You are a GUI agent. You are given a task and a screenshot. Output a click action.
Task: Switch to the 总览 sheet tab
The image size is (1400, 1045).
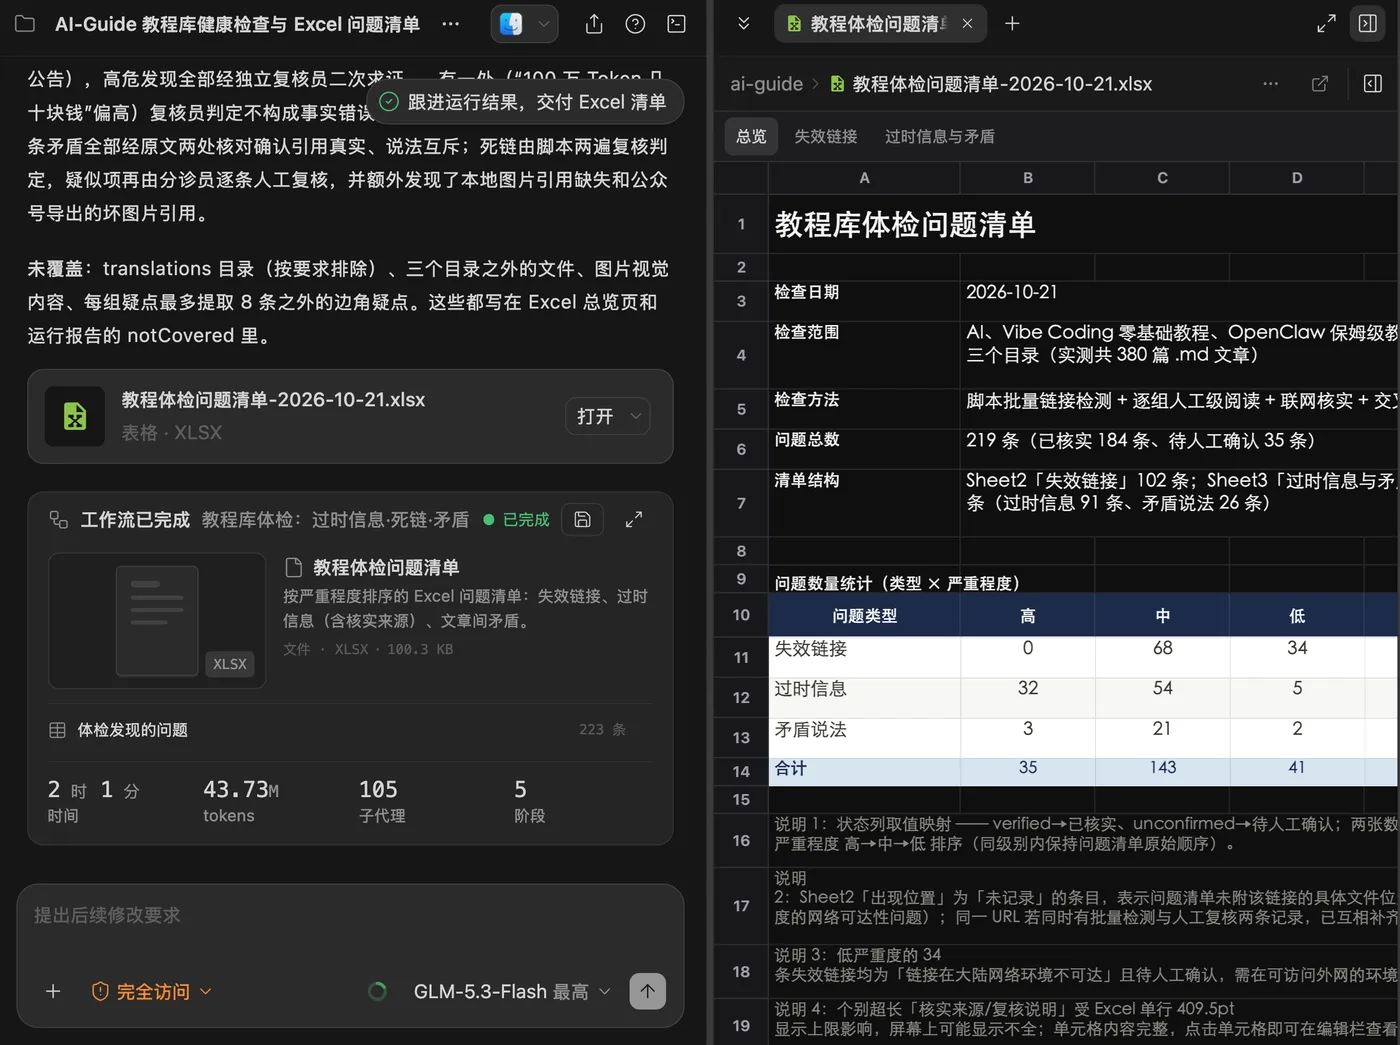pos(751,136)
